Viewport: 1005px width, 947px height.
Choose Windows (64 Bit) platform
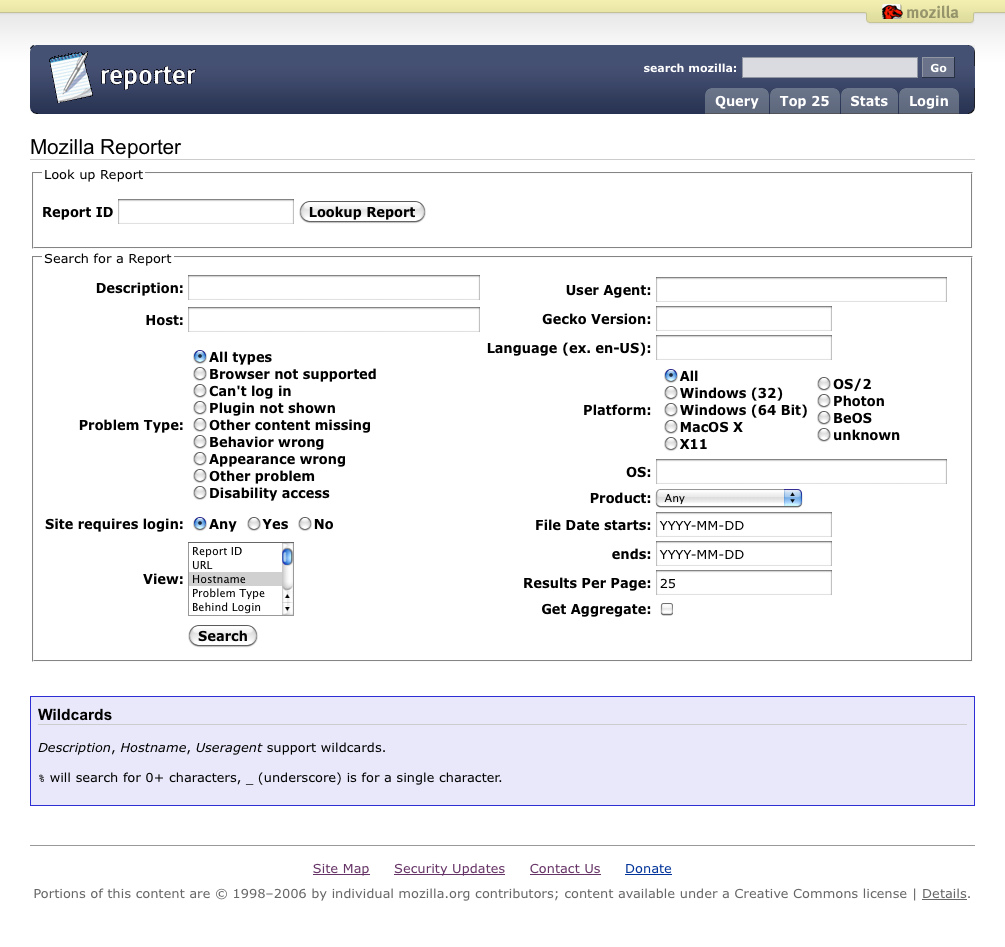click(x=671, y=409)
